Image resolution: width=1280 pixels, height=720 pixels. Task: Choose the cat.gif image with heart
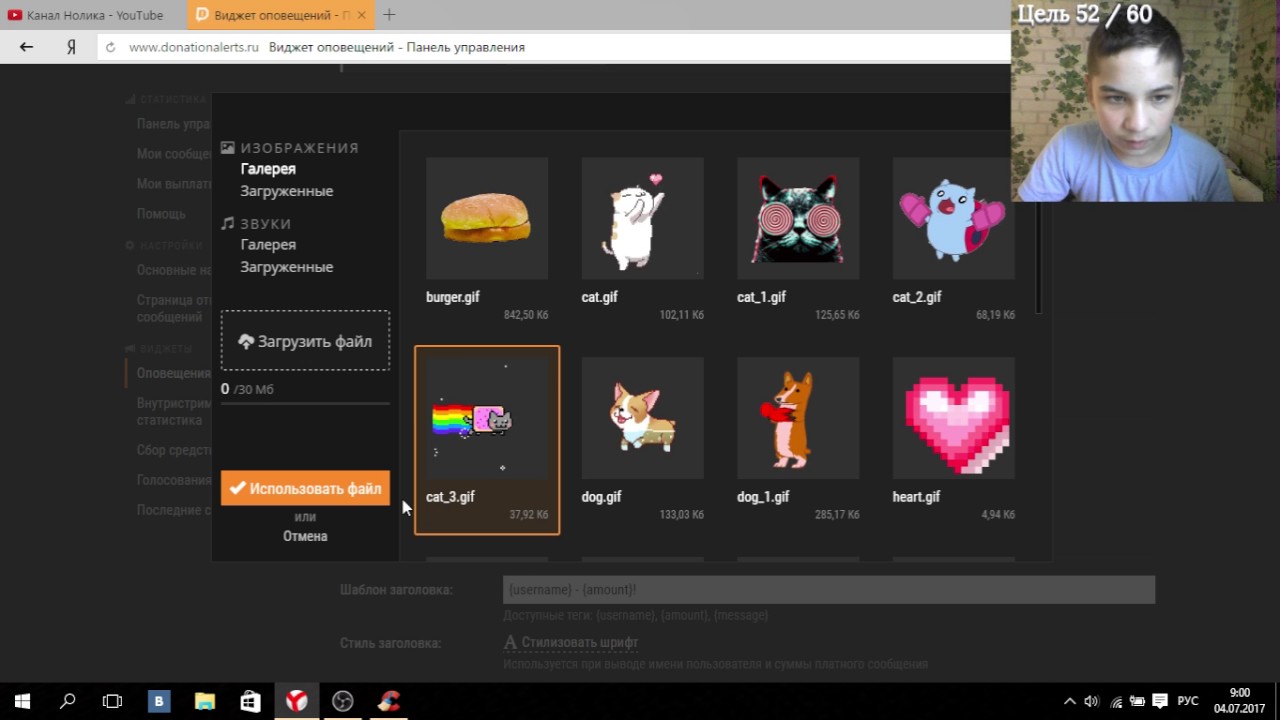pos(642,218)
